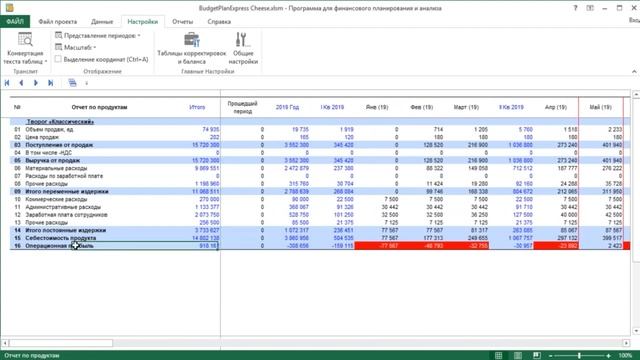This screenshot has width=640, height=360.
Task: Select the Март (19) column header
Action: click(466, 107)
